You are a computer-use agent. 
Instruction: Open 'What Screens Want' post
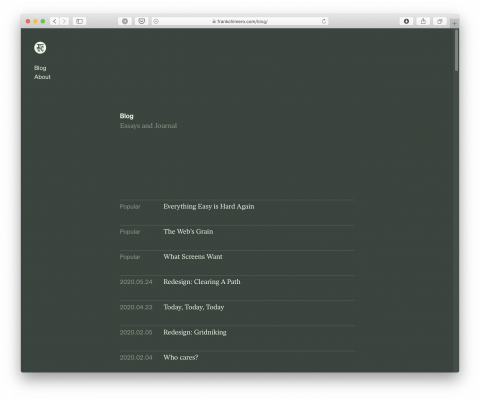pos(193,257)
